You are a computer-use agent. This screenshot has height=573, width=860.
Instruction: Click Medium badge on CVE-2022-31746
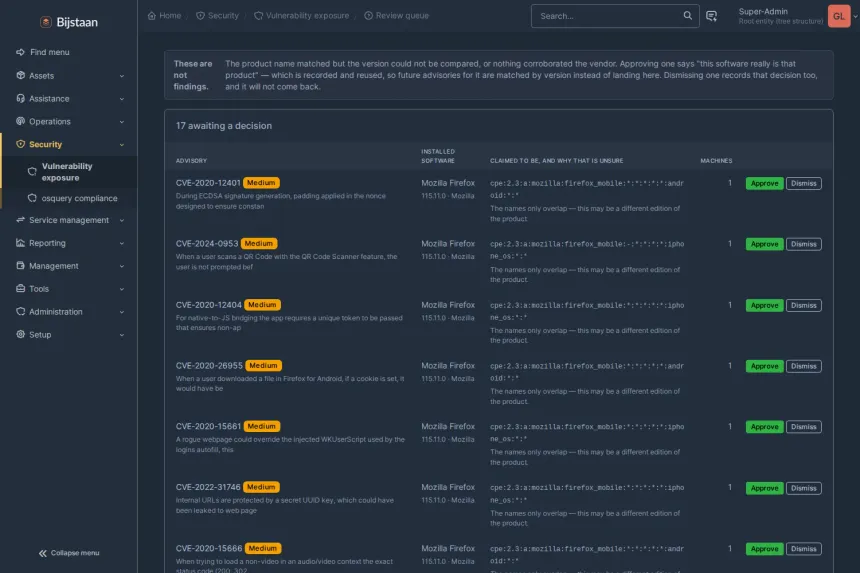(261, 487)
